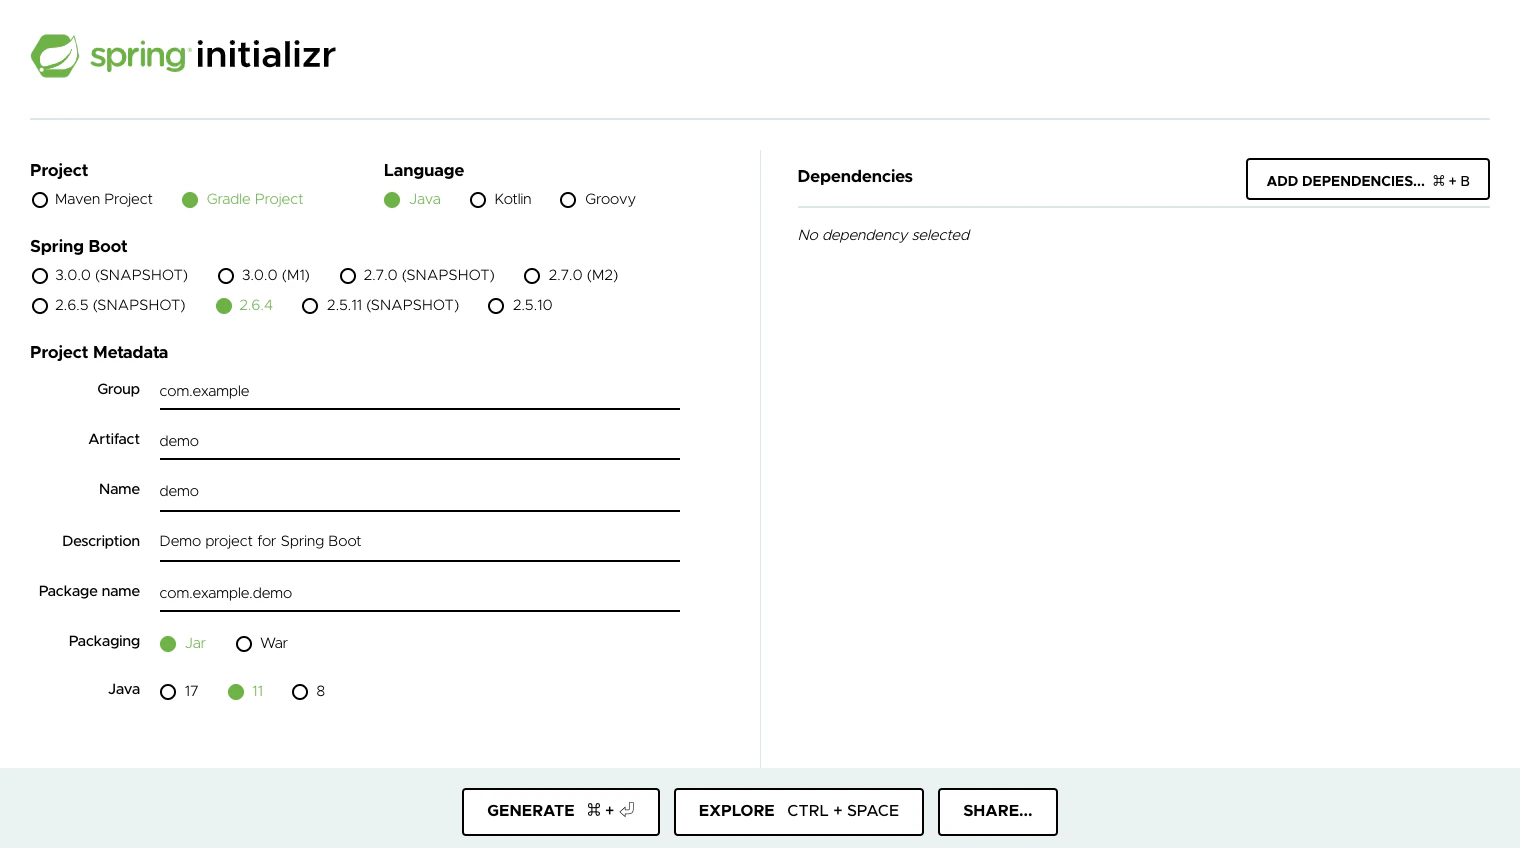This screenshot has height=848, width=1520.
Task: Choose Groovy as the language
Action: point(598,199)
